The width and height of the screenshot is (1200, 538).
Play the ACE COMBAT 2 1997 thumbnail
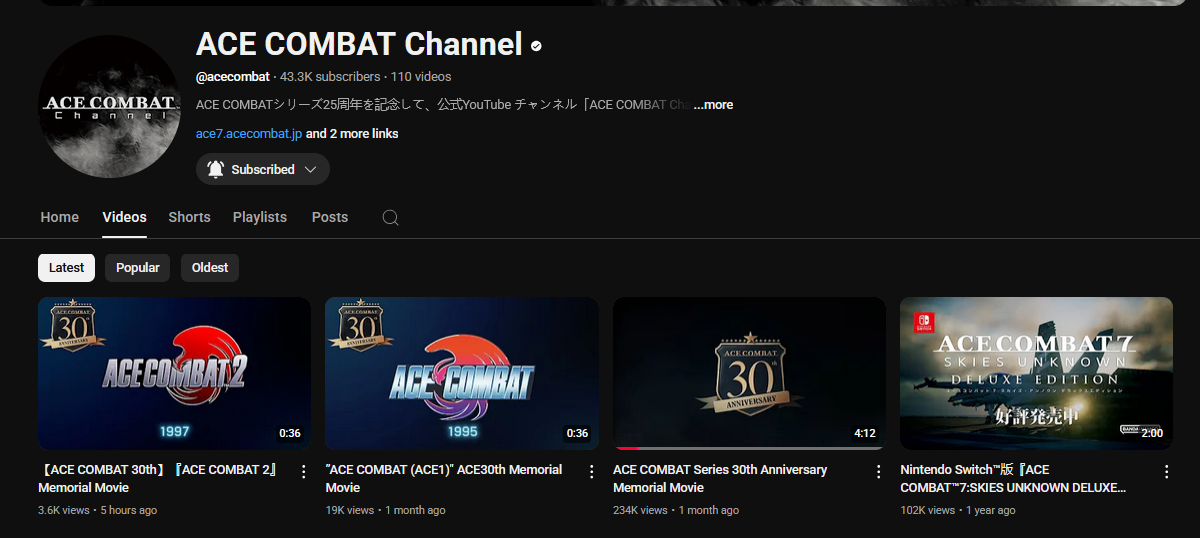pos(174,373)
